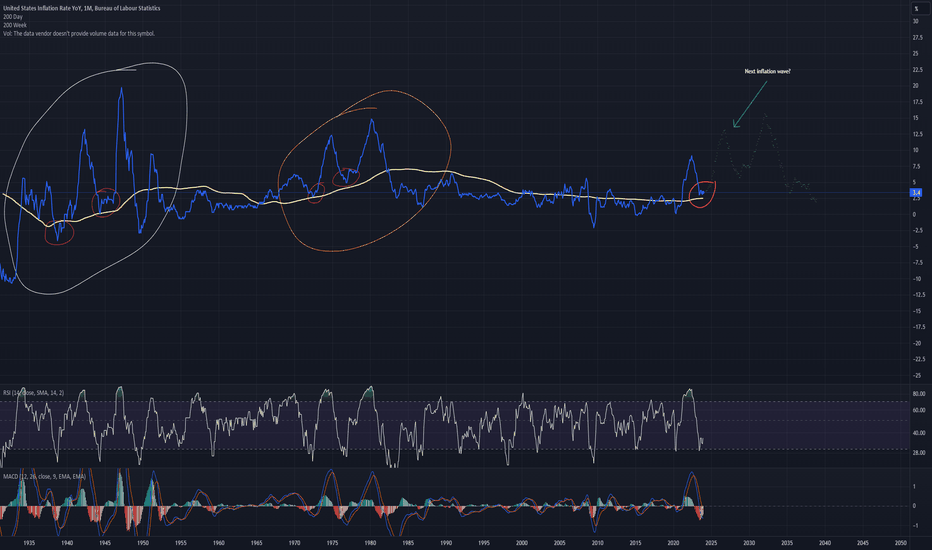The height and width of the screenshot is (550, 932).
Task: Click the 1980 label on the time axis
Action: 370,543
